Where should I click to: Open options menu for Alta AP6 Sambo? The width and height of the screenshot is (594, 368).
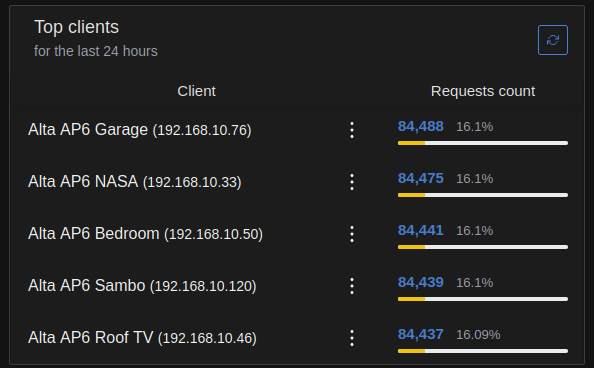pyautogui.click(x=352, y=286)
